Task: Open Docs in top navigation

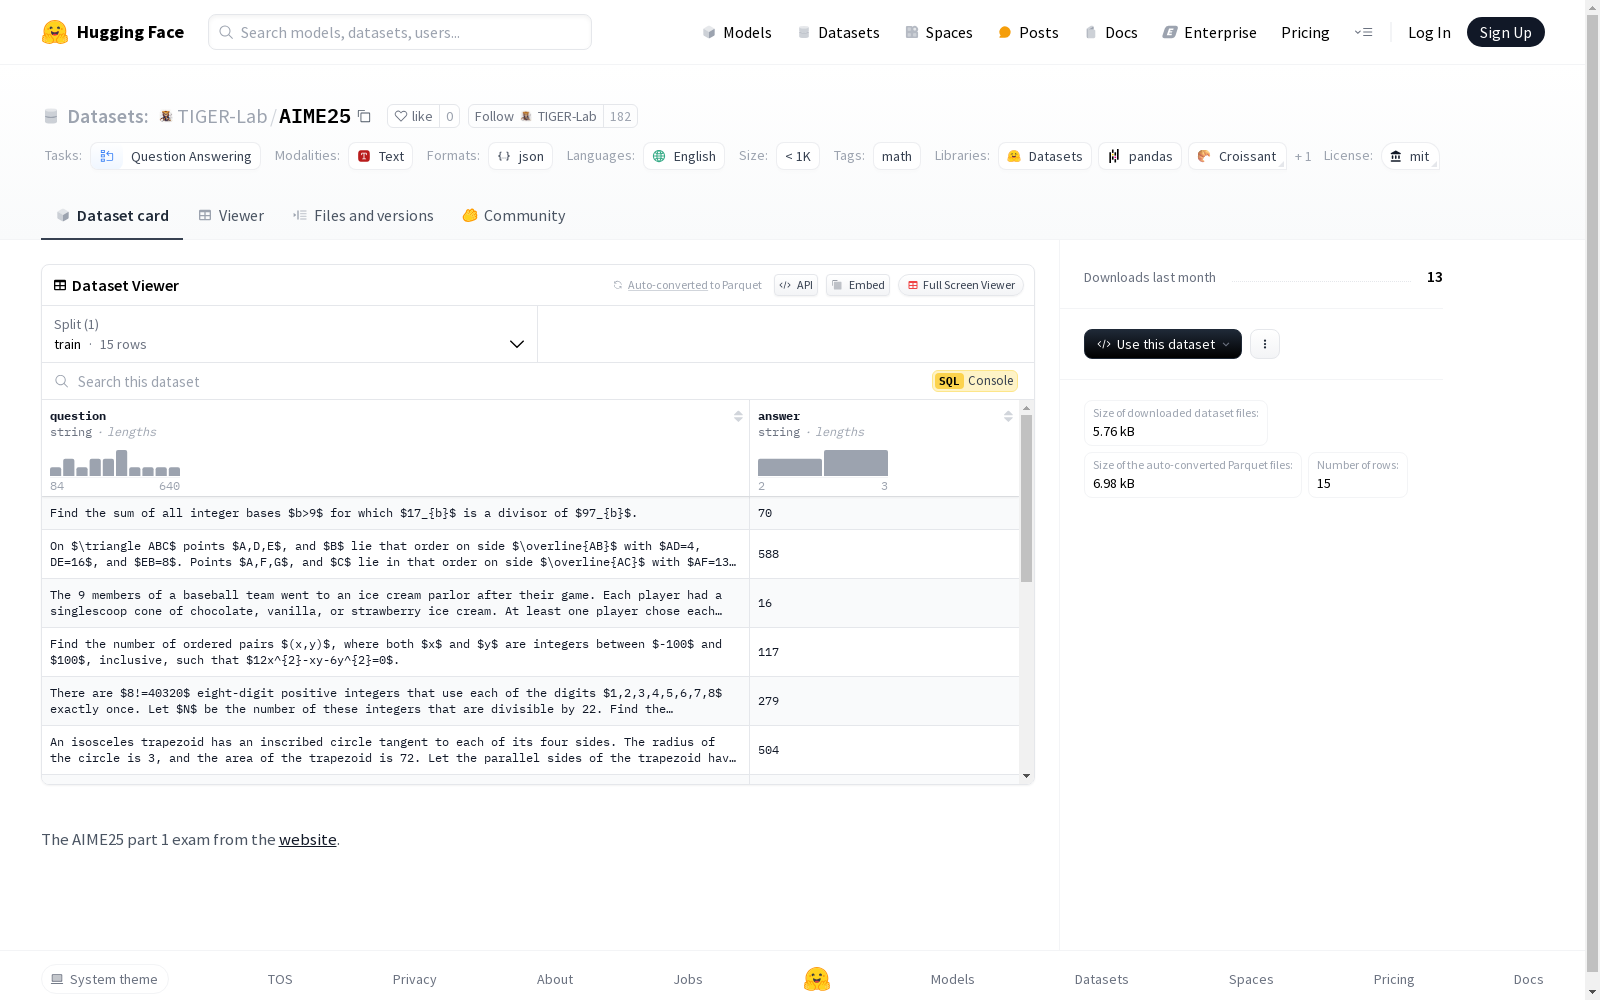Action: point(1111,32)
